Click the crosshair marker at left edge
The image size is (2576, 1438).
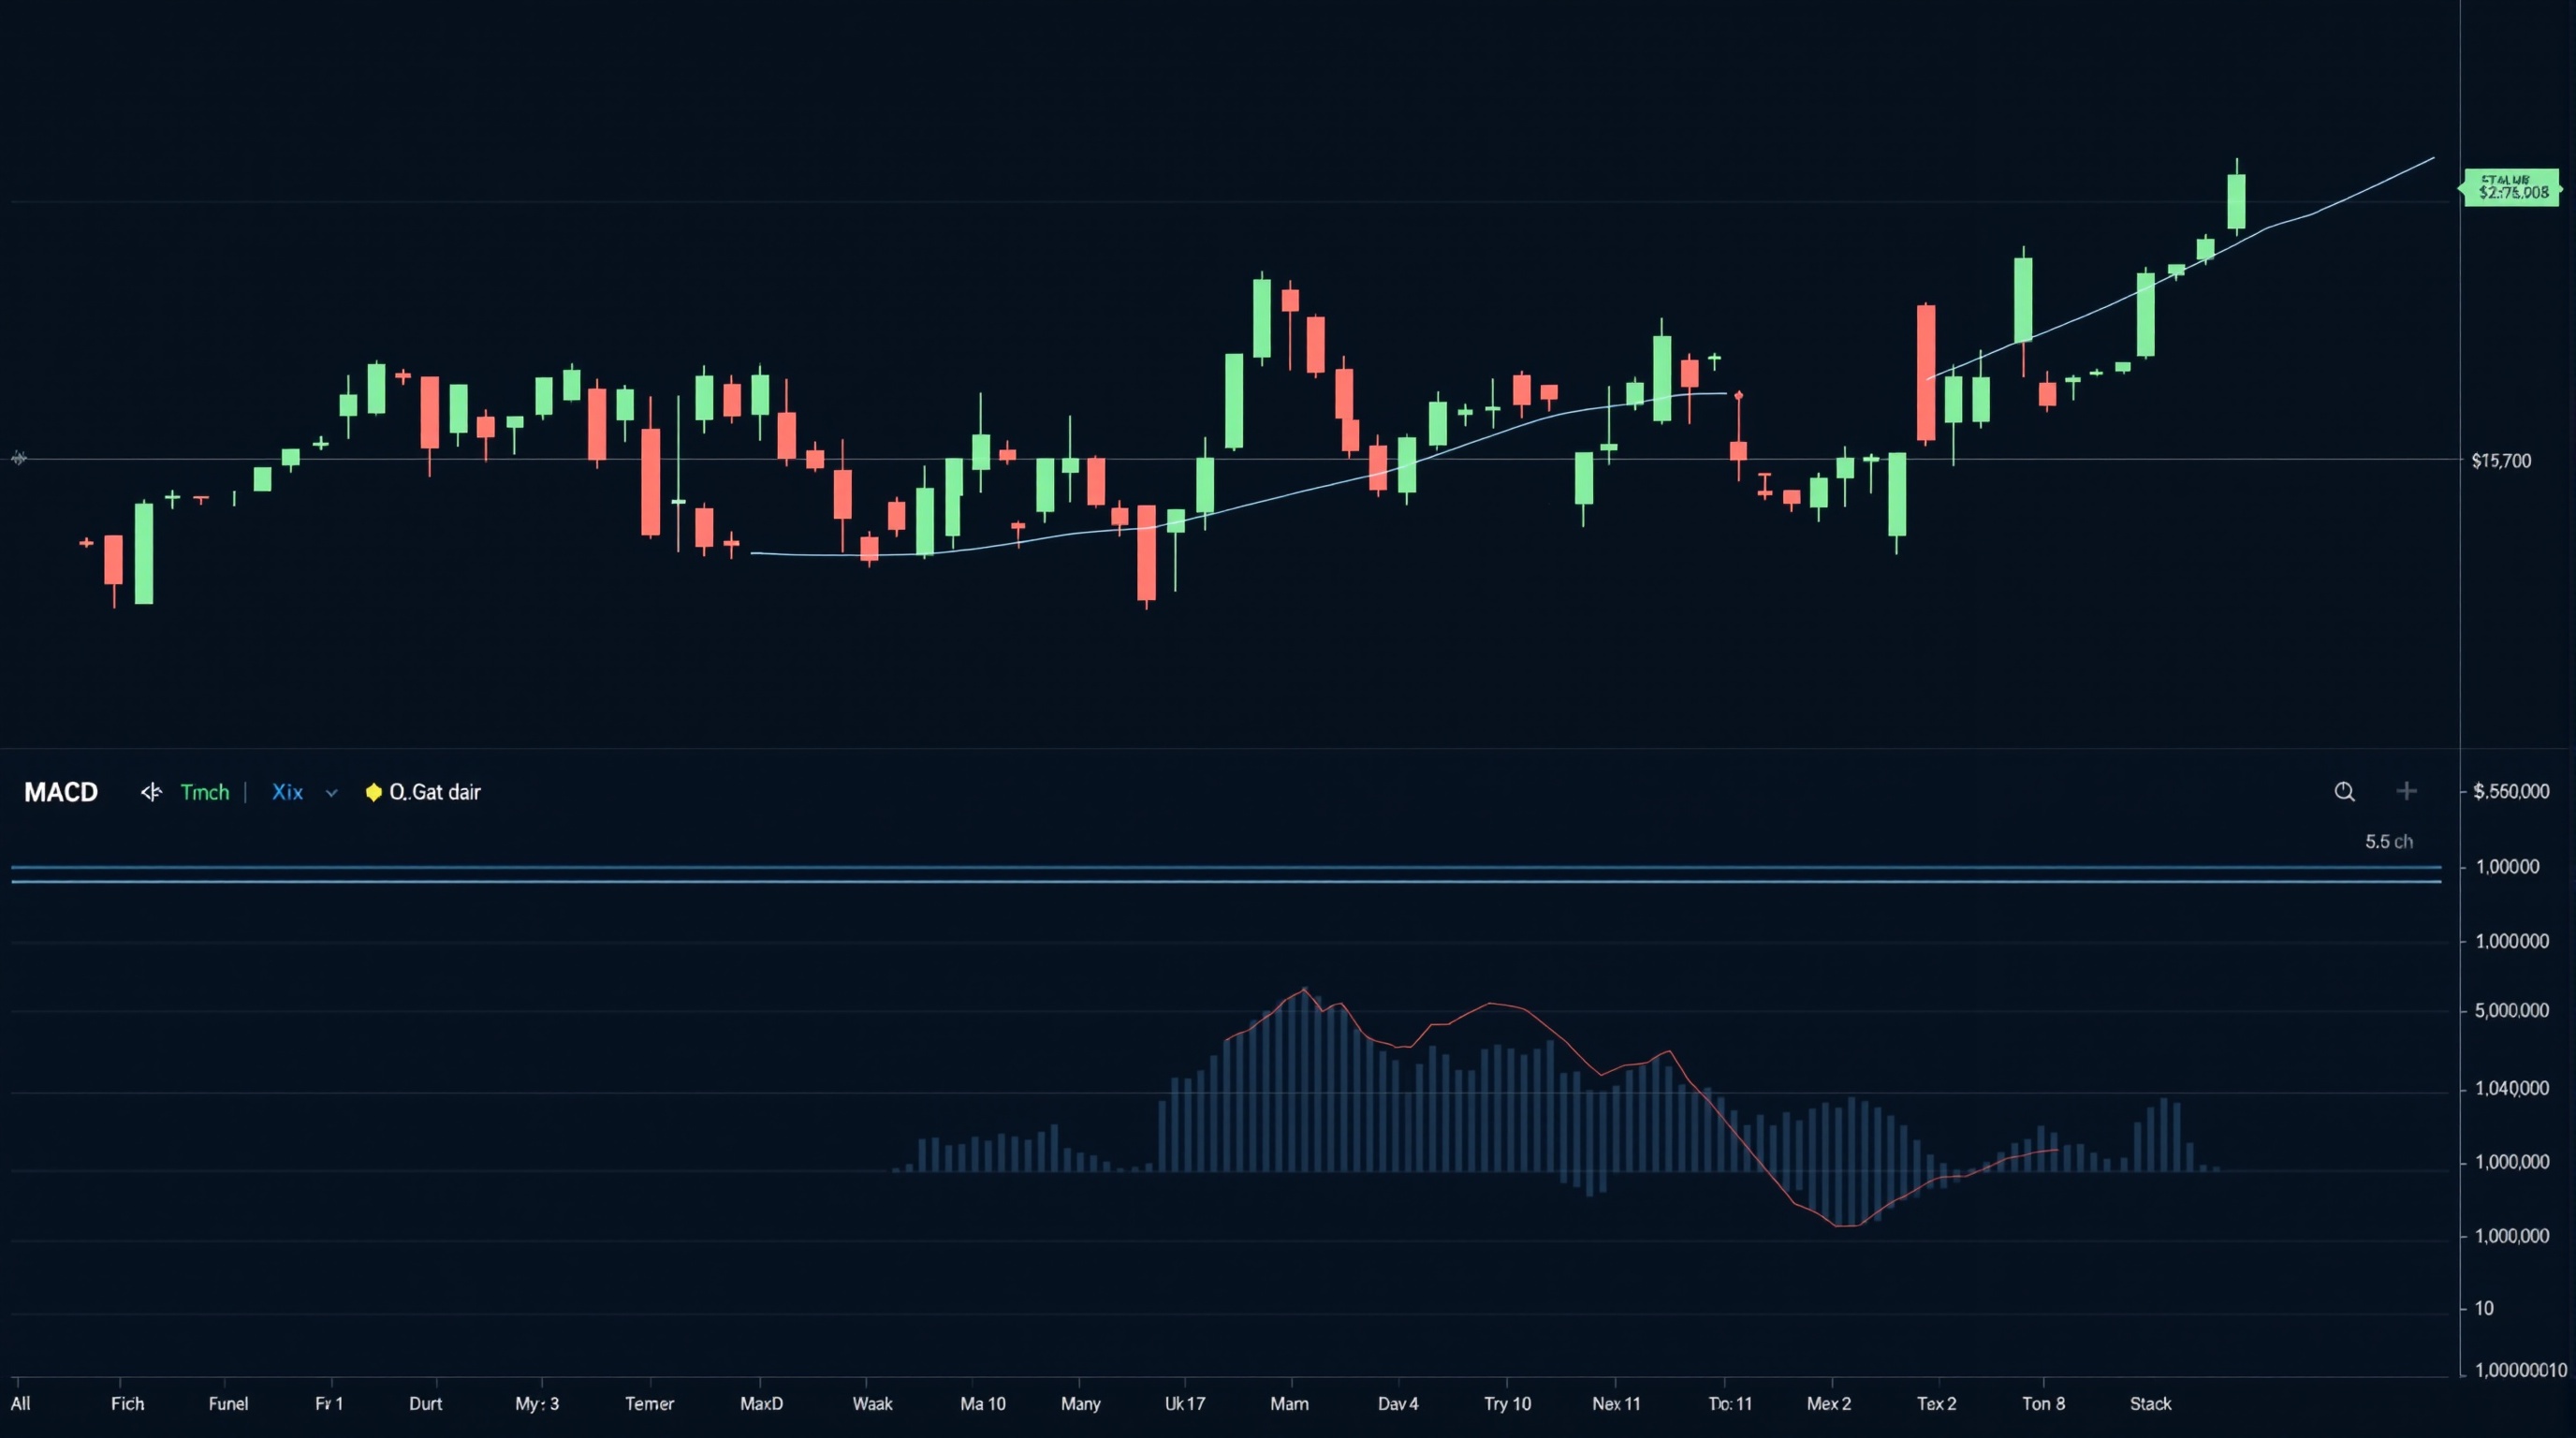coord(19,458)
